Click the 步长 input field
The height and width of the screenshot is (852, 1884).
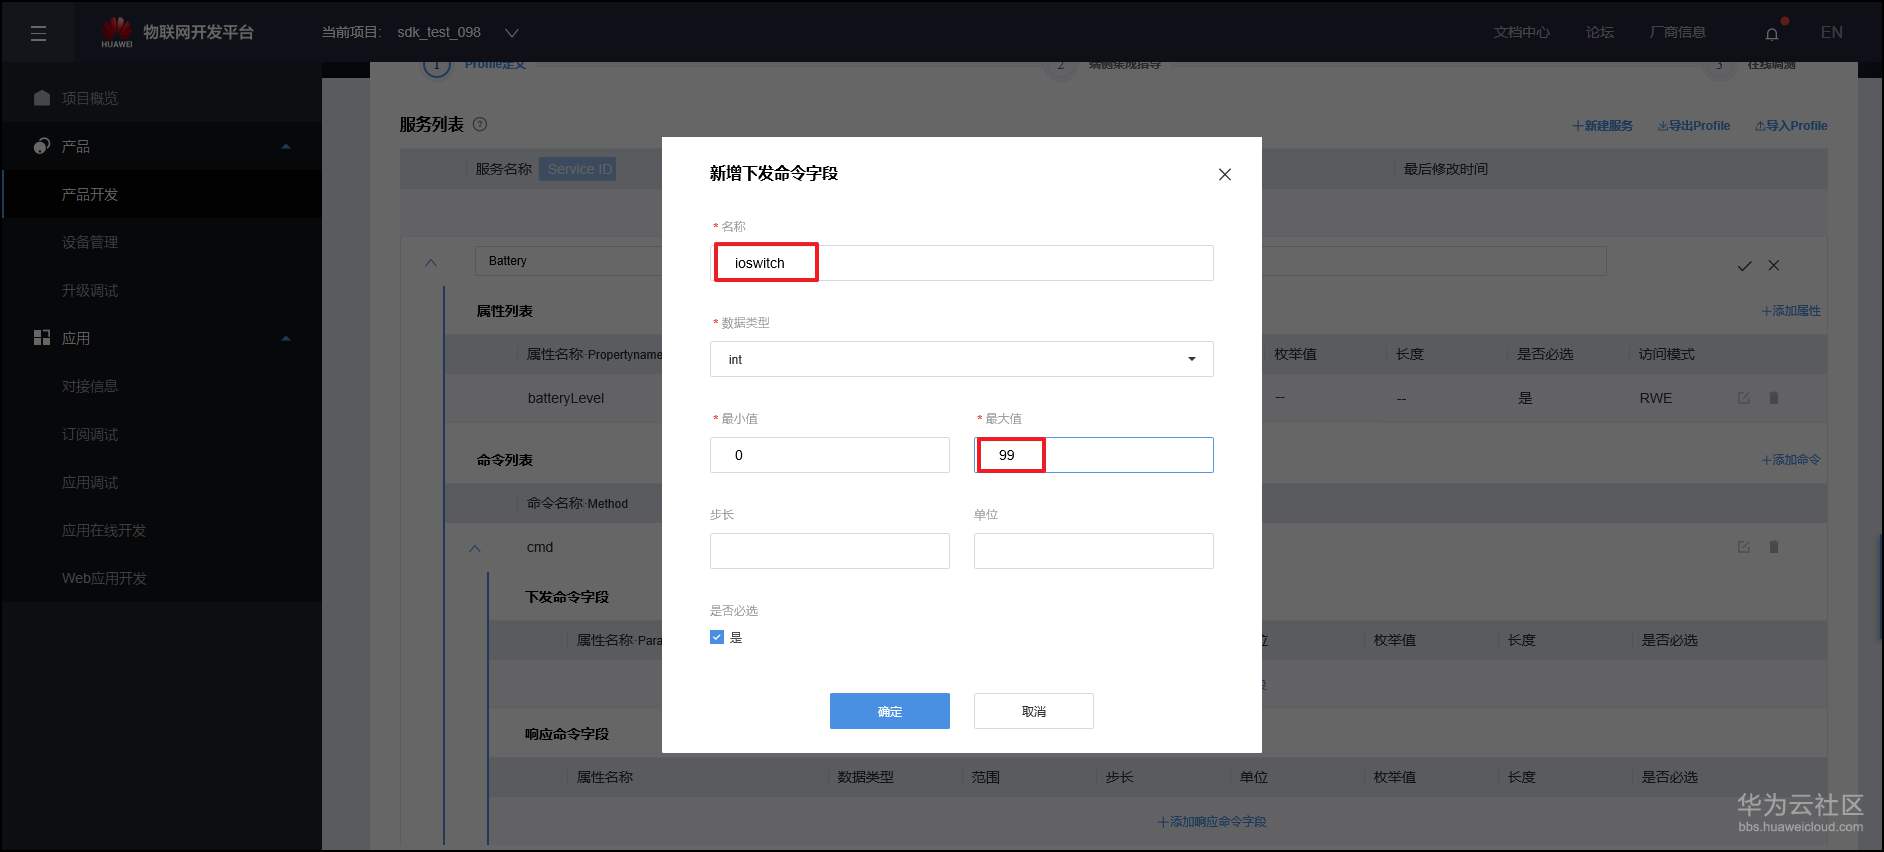pyautogui.click(x=830, y=551)
